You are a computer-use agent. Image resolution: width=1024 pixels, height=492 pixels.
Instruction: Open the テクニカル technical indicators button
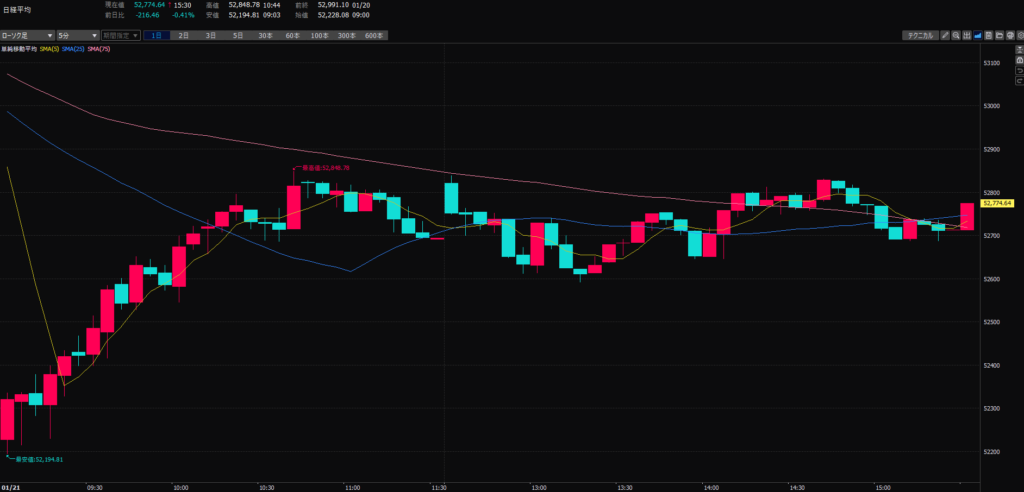[918, 35]
